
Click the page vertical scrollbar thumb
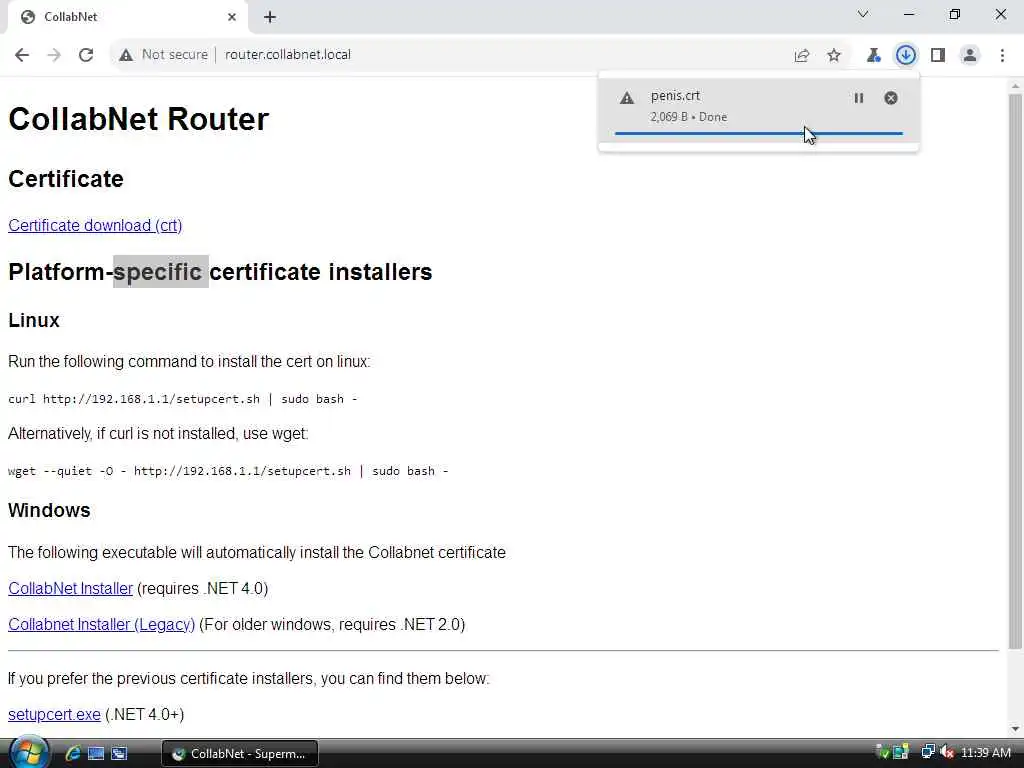(1015, 371)
